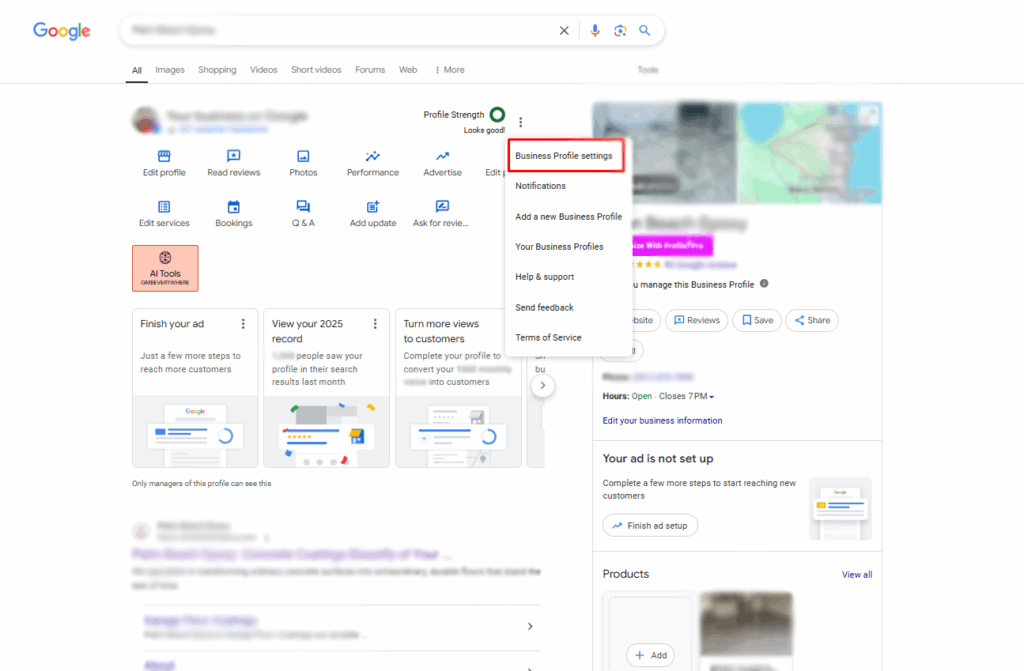Click the Finish ad setup button
This screenshot has height=671, width=1024.
650,525
